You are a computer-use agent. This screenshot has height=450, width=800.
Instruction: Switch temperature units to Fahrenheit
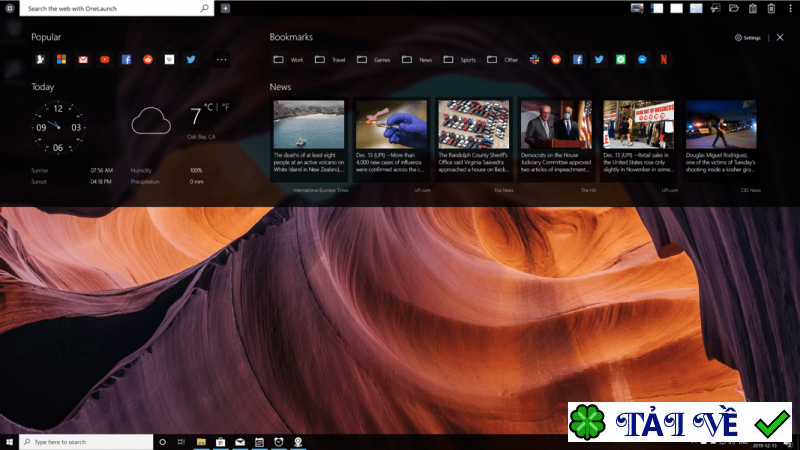(x=226, y=107)
